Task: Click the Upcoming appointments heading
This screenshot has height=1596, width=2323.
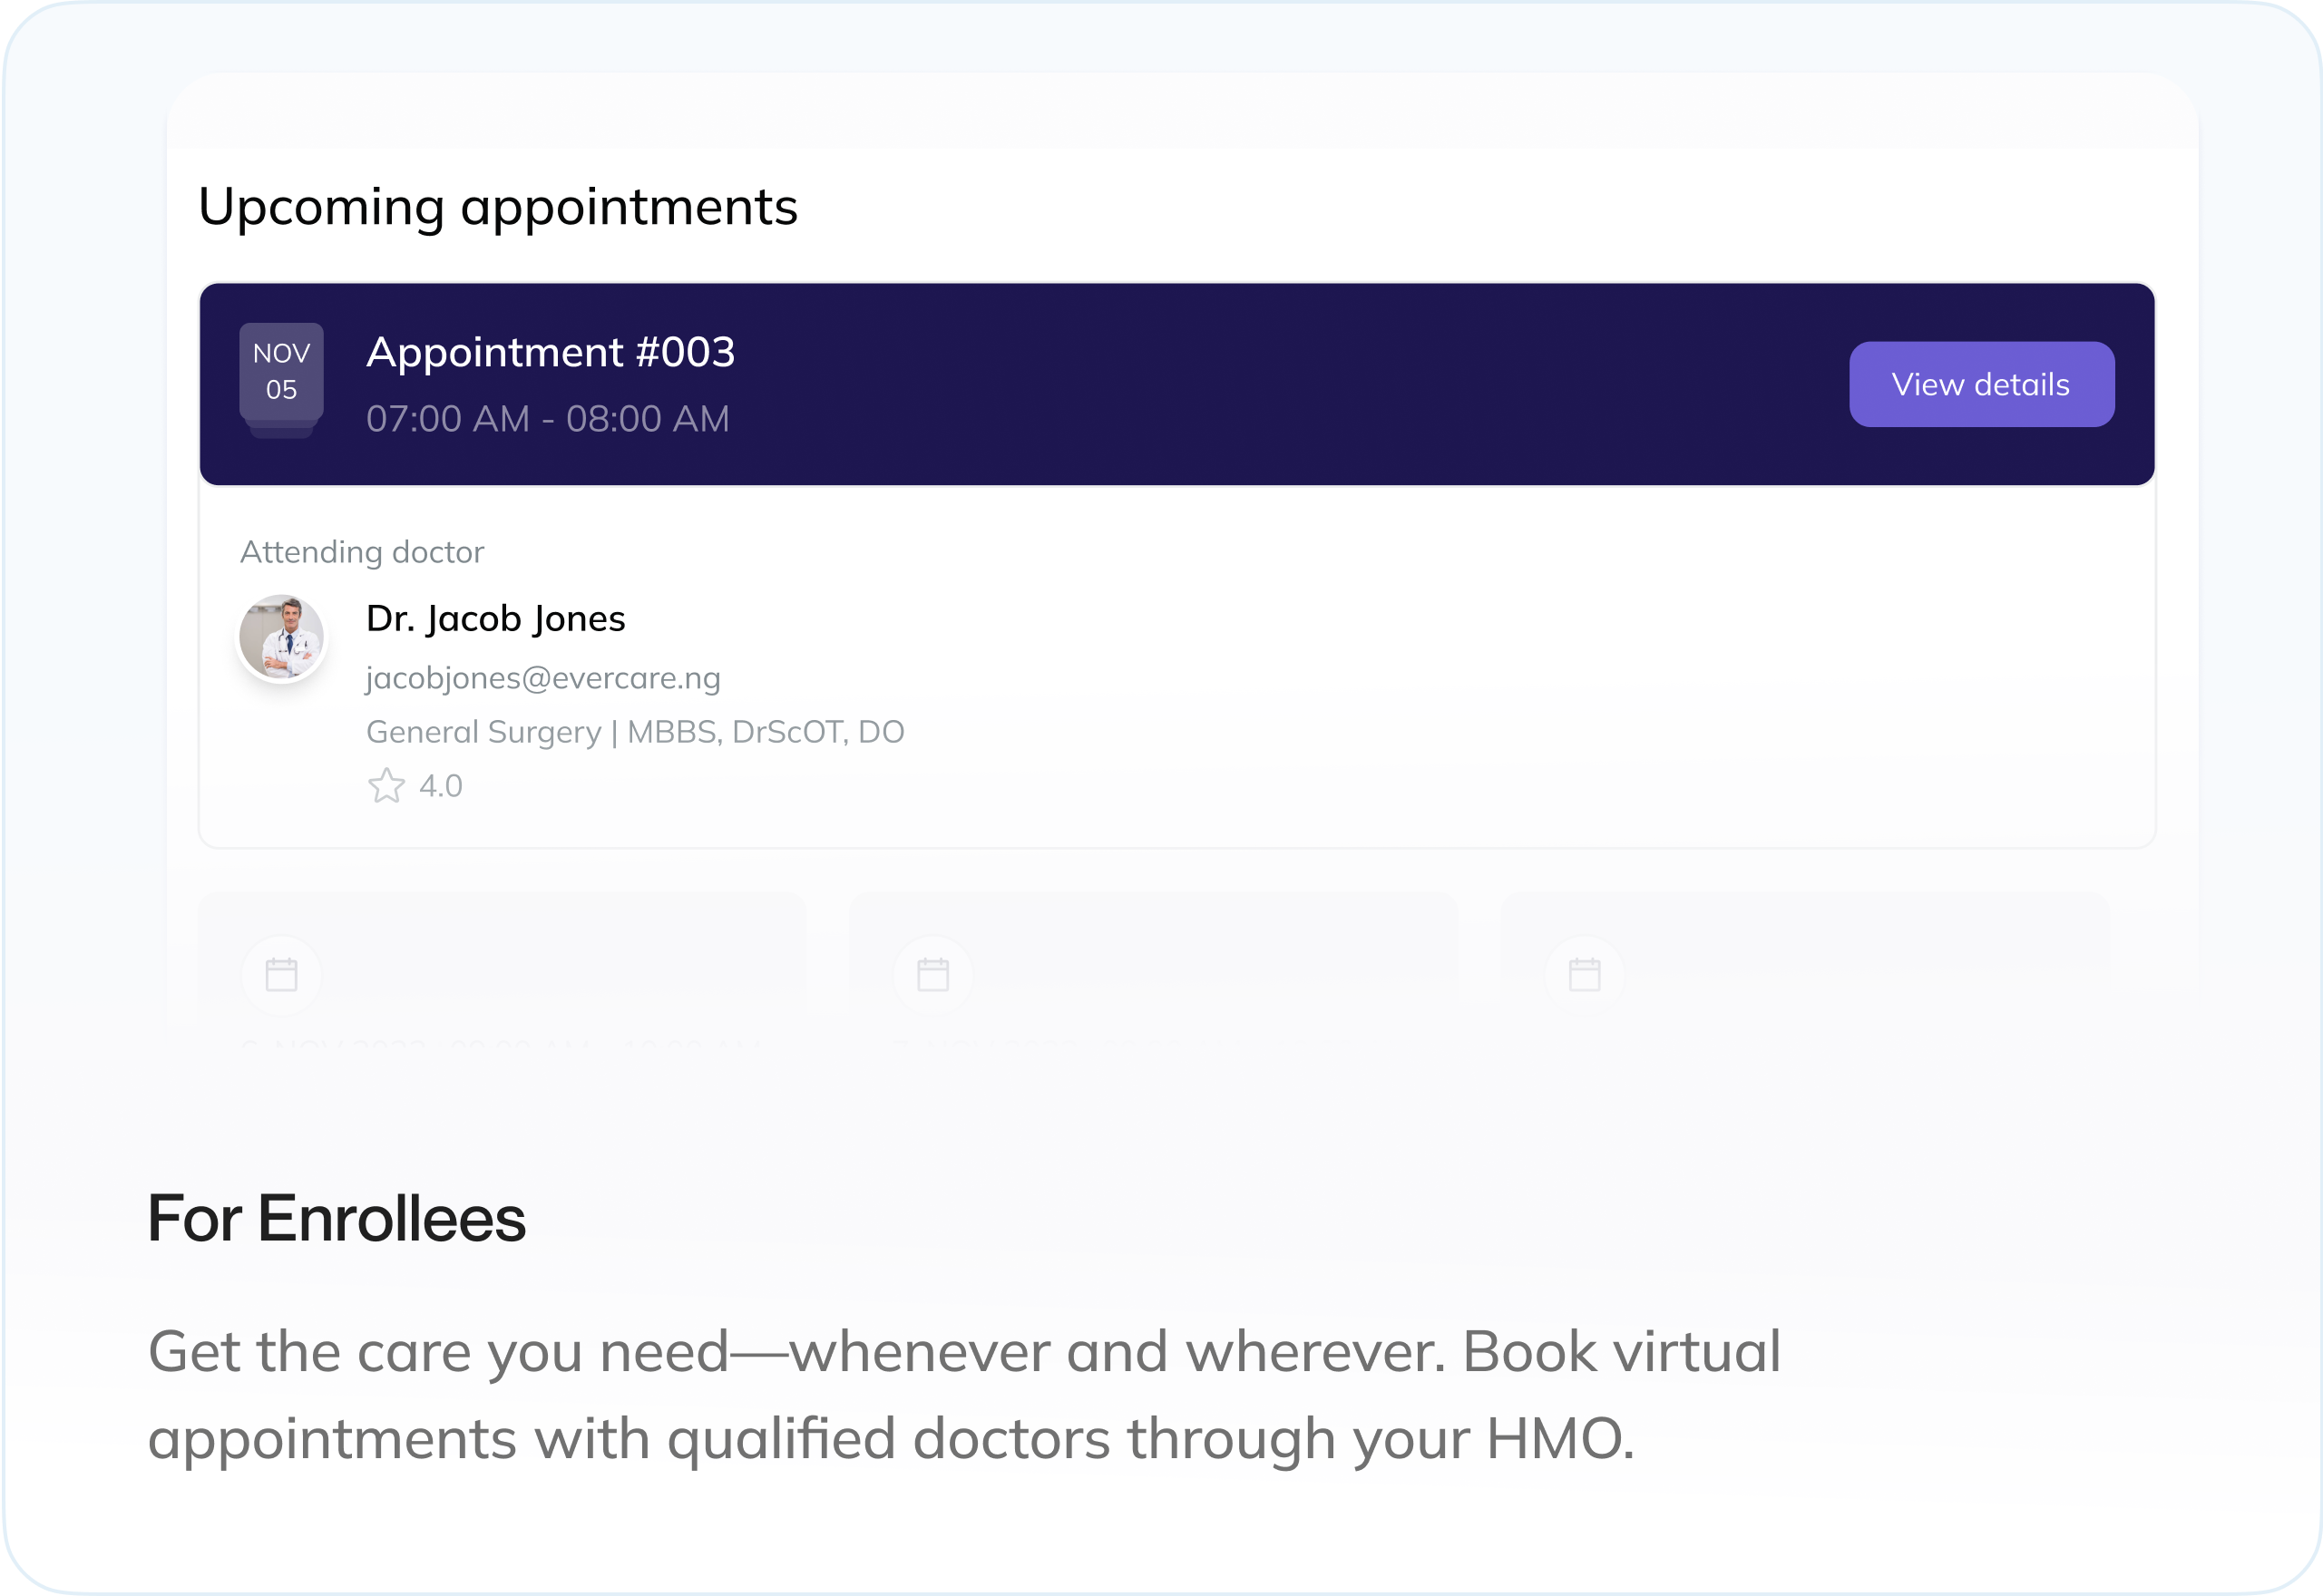Action: coord(497,207)
